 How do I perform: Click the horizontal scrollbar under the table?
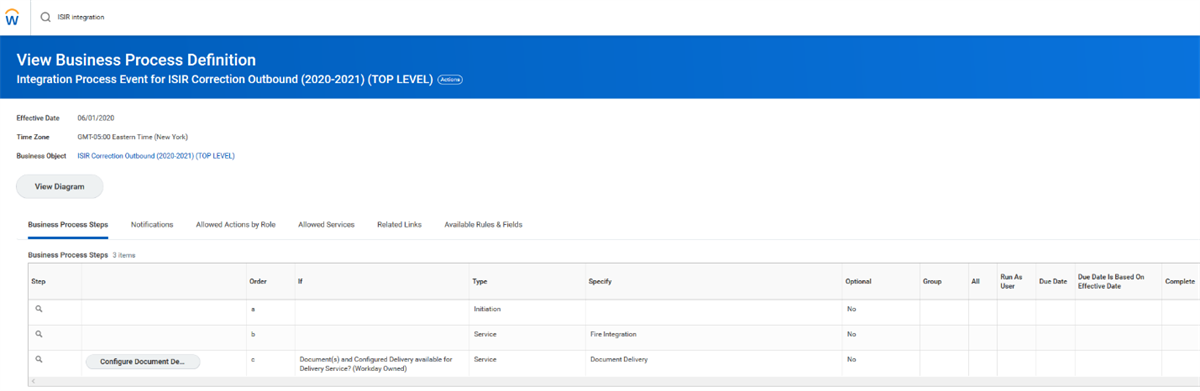pos(600,381)
